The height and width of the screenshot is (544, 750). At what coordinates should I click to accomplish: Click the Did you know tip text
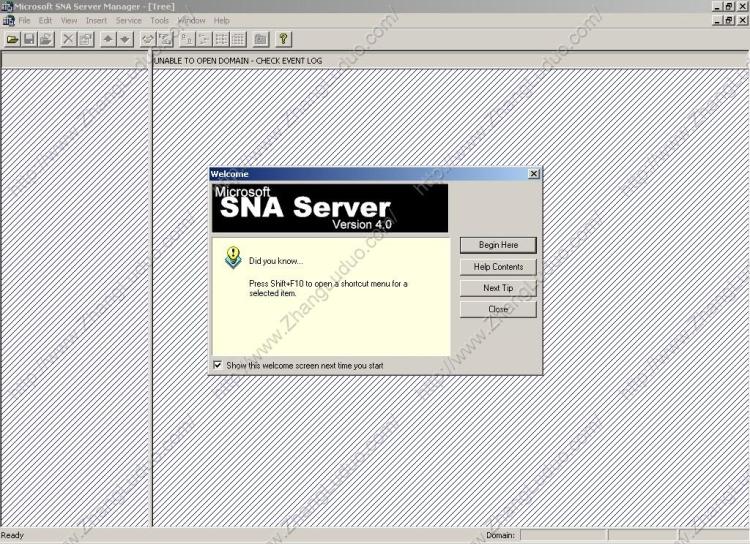pos(276,261)
